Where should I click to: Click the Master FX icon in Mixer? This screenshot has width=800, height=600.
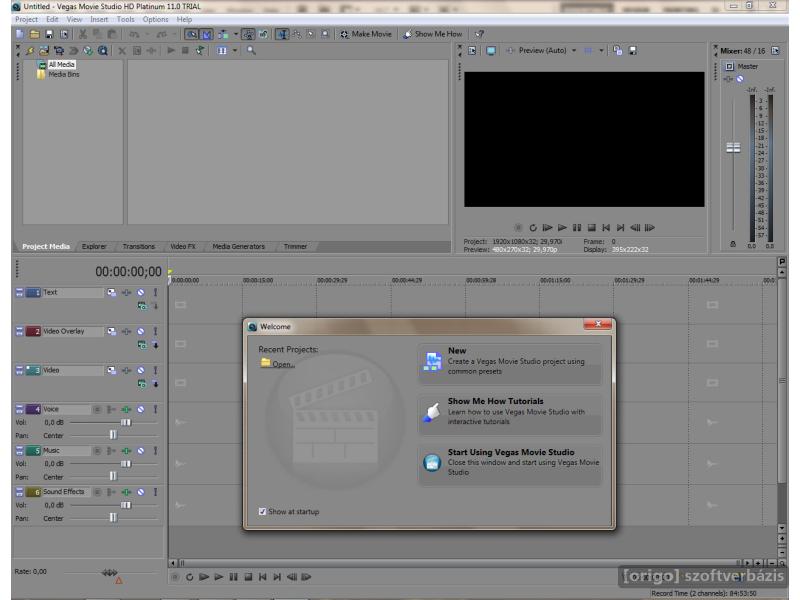click(728, 79)
